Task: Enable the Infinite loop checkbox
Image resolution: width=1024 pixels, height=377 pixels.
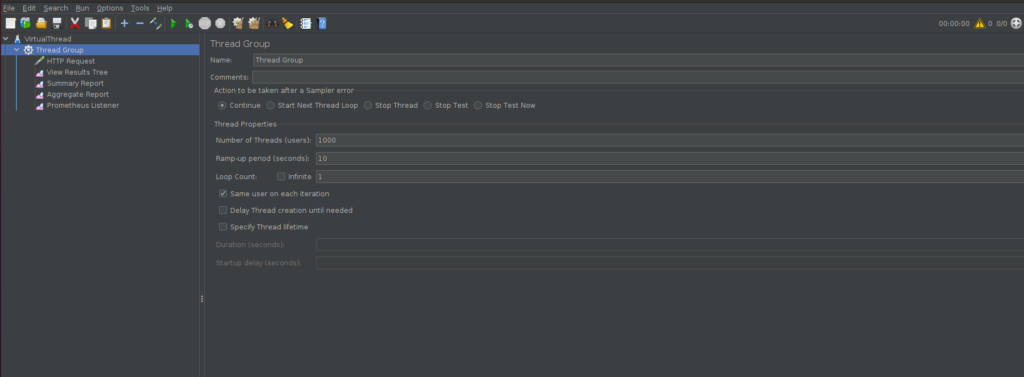Action: tap(281, 176)
